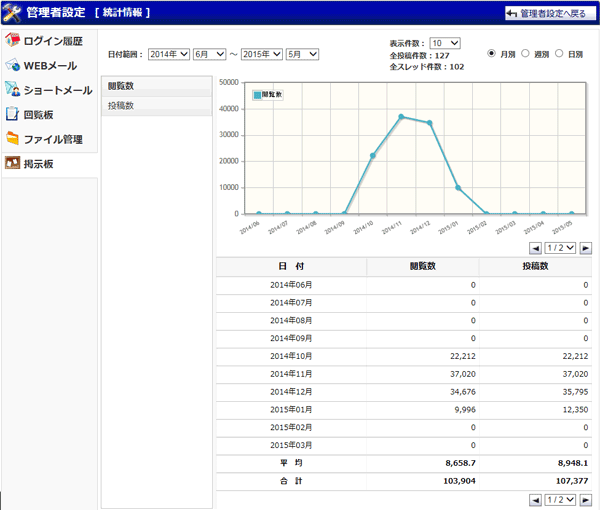The image size is (600, 510).
Task: Select the daily (日別) radio button
Action: [558, 54]
